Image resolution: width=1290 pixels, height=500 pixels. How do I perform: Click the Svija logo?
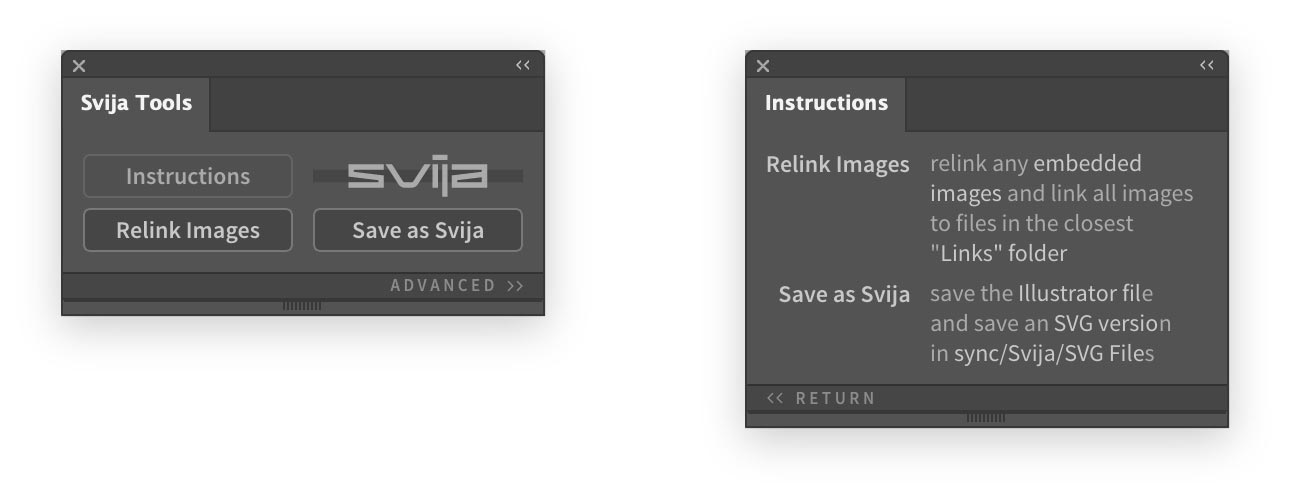[x=418, y=176]
